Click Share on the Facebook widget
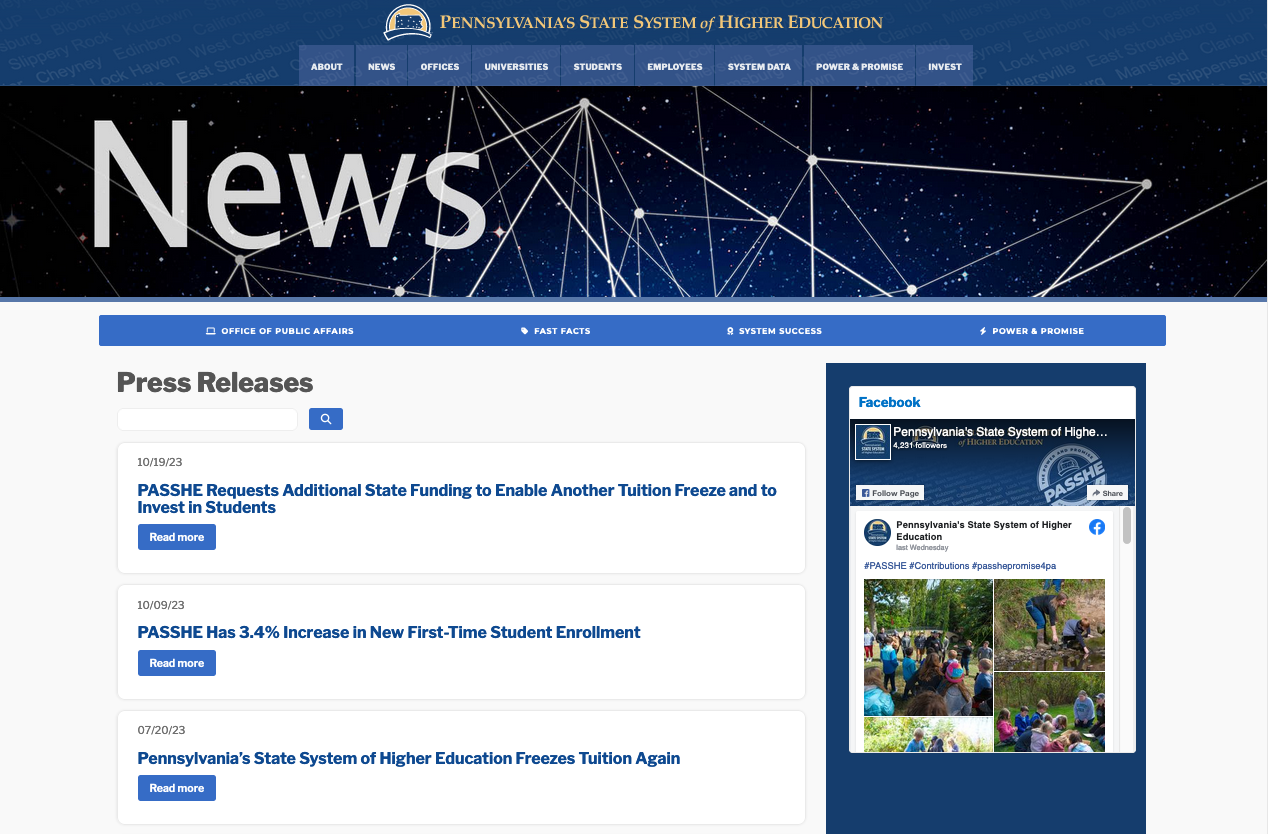The width and height of the screenshot is (1268, 834). 1107,493
